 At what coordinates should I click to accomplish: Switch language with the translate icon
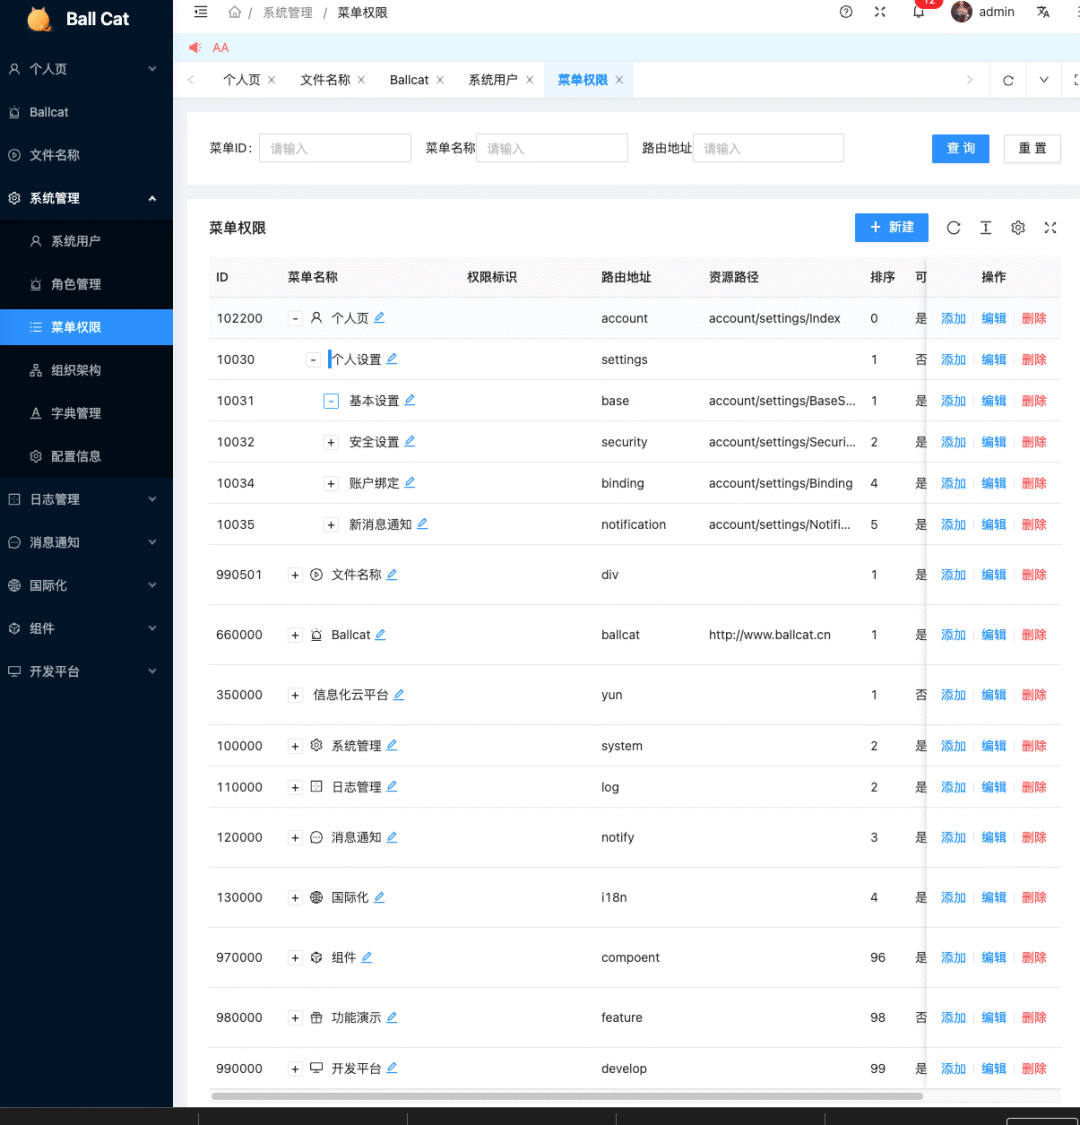(1043, 12)
